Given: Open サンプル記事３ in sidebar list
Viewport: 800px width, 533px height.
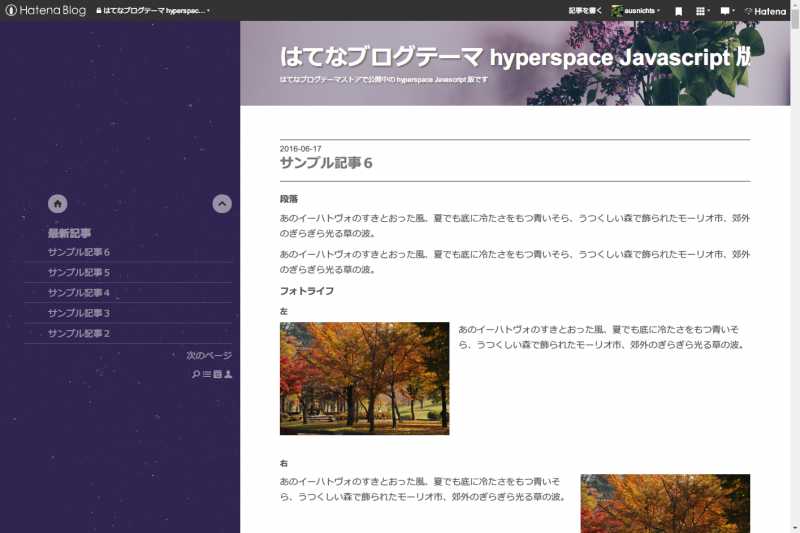Looking at the screenshot, I should pos(79,313).
